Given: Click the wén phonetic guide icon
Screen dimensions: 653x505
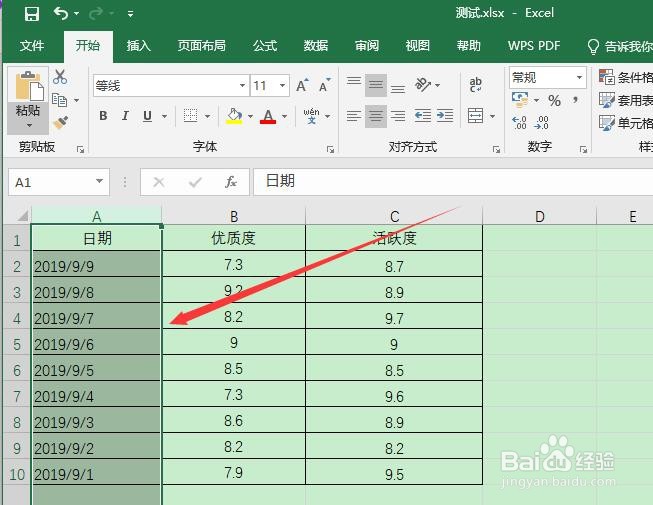Looking at the screenshot, I should click(x=312, y=116).
